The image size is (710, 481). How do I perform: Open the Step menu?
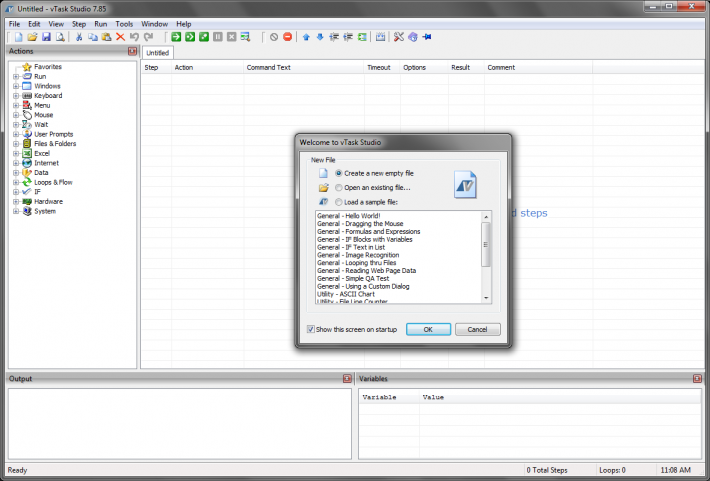79,24
